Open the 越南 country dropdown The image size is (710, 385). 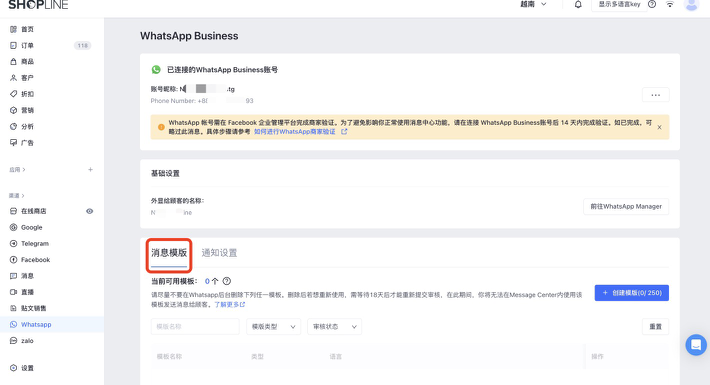coord(533,5)
